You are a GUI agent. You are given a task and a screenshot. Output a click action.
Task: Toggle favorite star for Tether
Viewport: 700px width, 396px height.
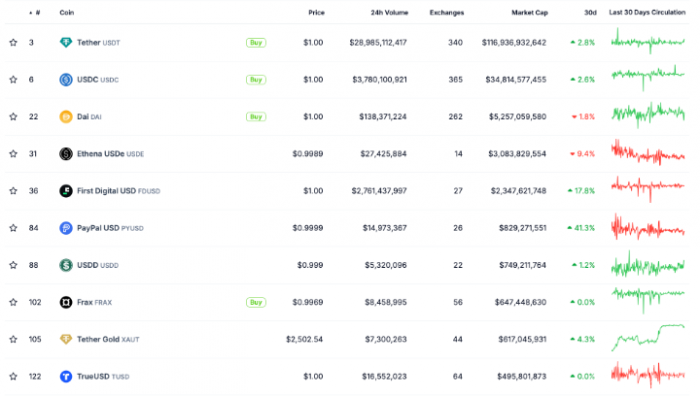point(13,42)
